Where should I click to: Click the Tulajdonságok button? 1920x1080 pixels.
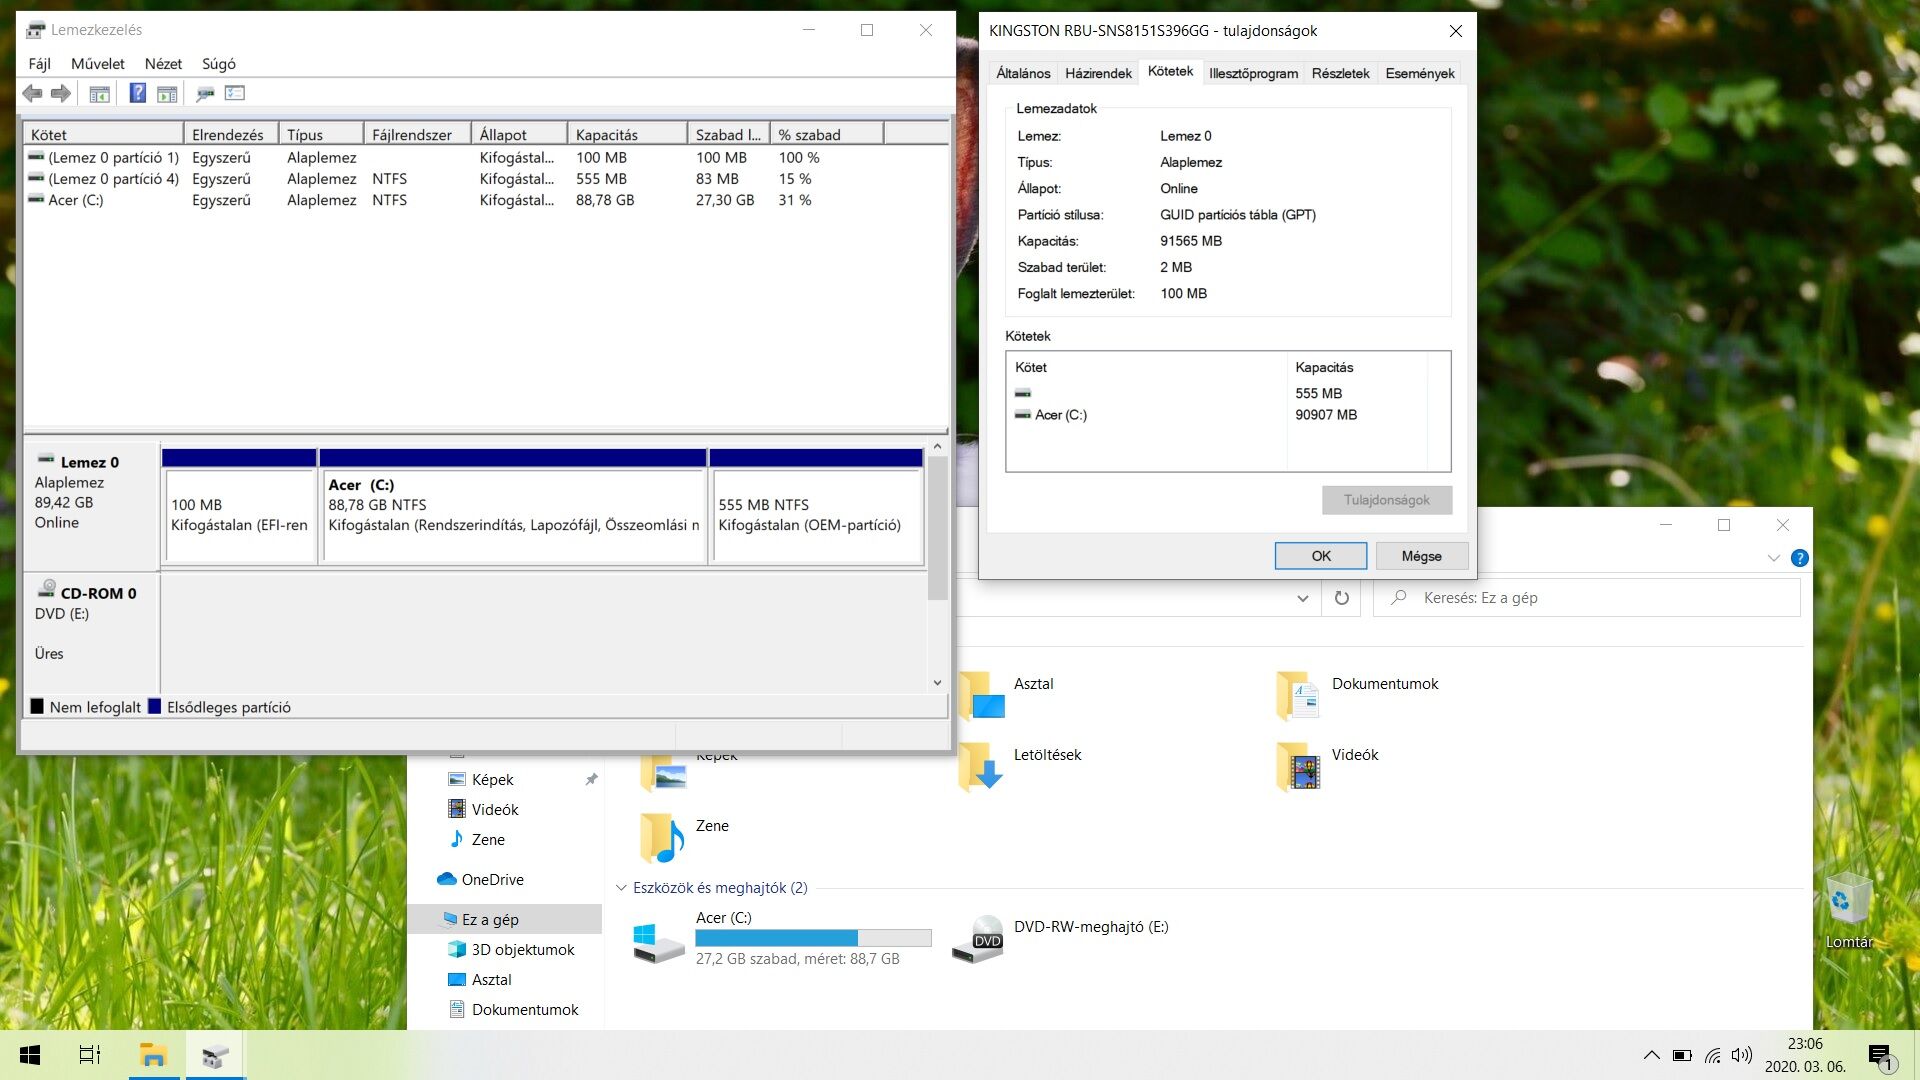click(x=1386, y=500)
